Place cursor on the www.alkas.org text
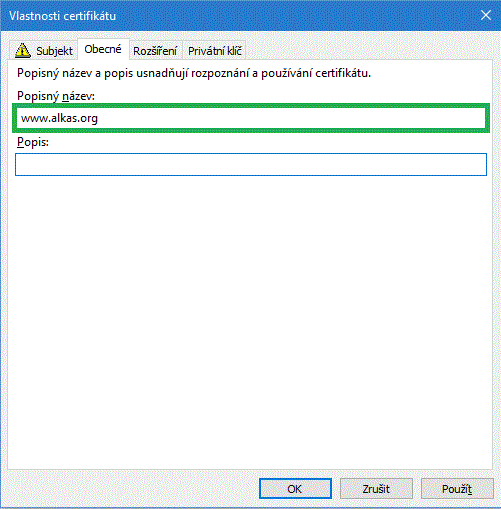501x509 pixels. coord(59,118)
